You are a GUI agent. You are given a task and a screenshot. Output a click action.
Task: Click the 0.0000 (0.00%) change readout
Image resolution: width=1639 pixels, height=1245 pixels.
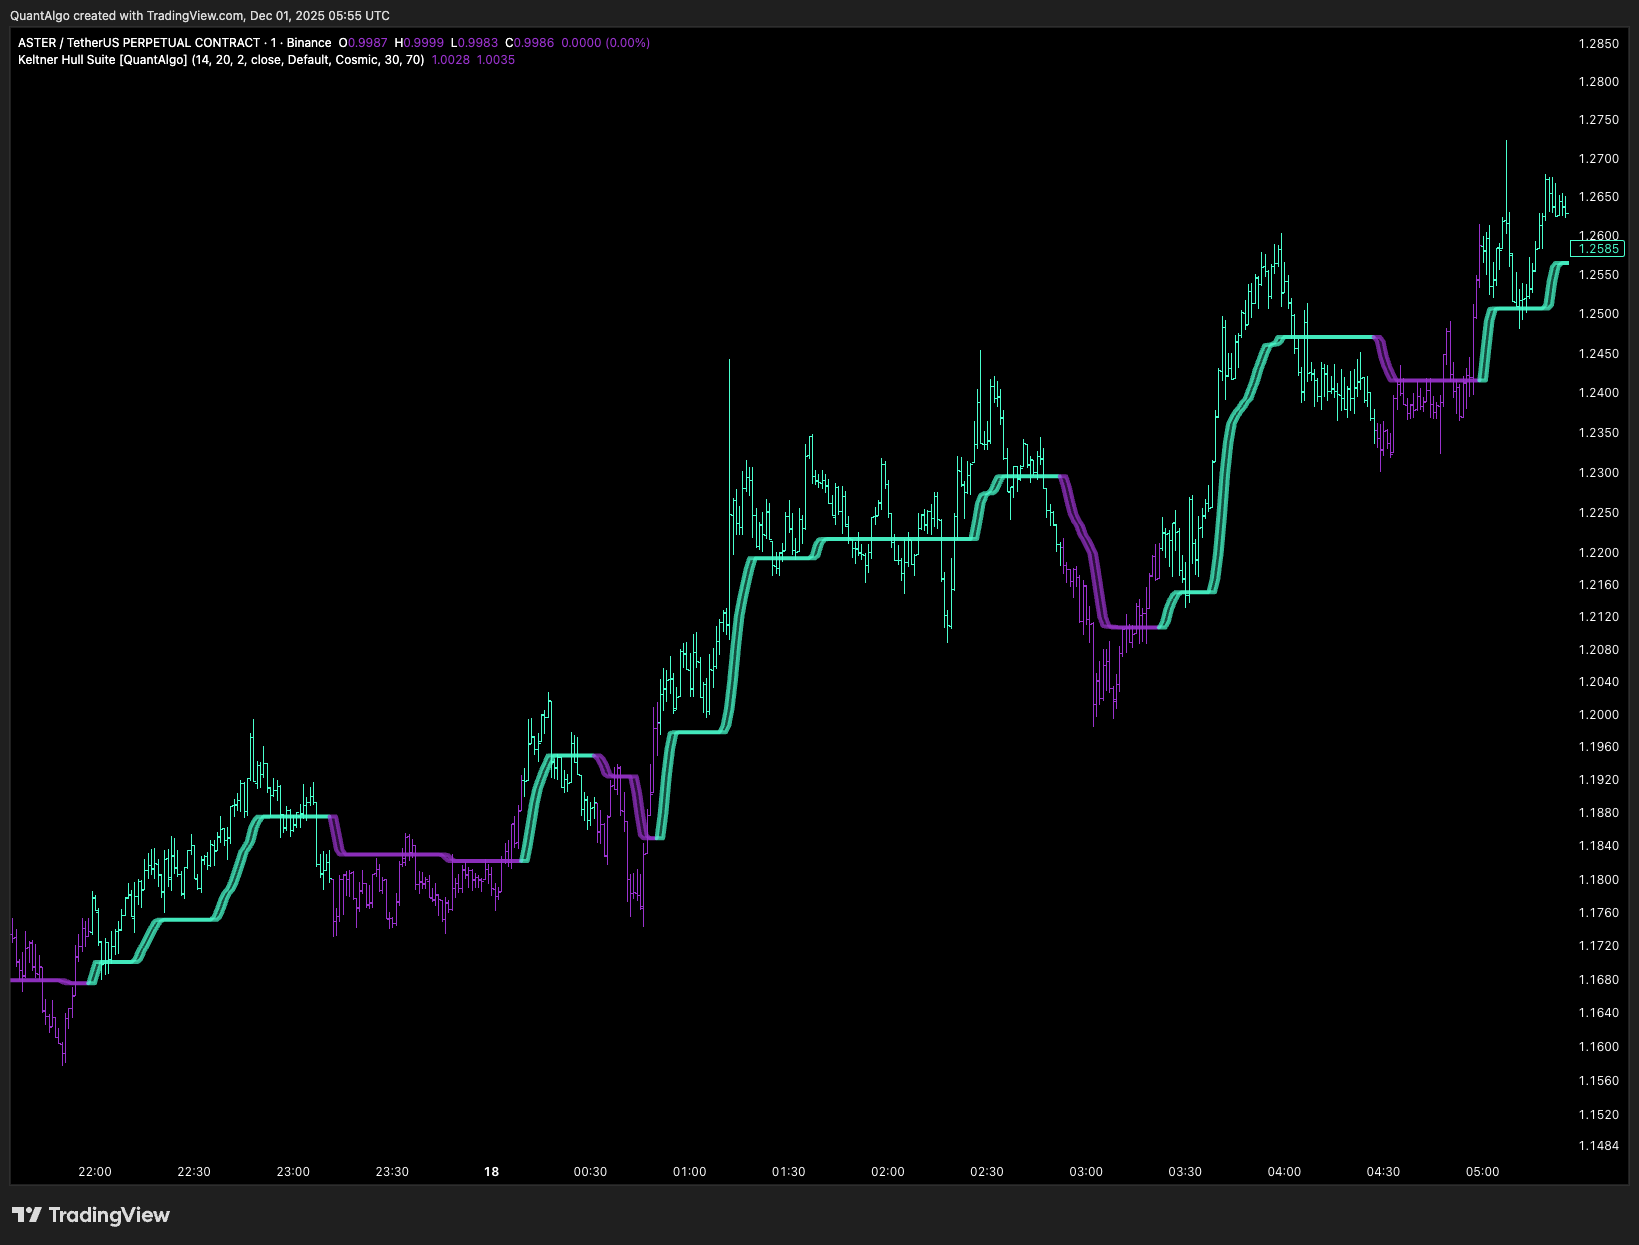point(606,43)
